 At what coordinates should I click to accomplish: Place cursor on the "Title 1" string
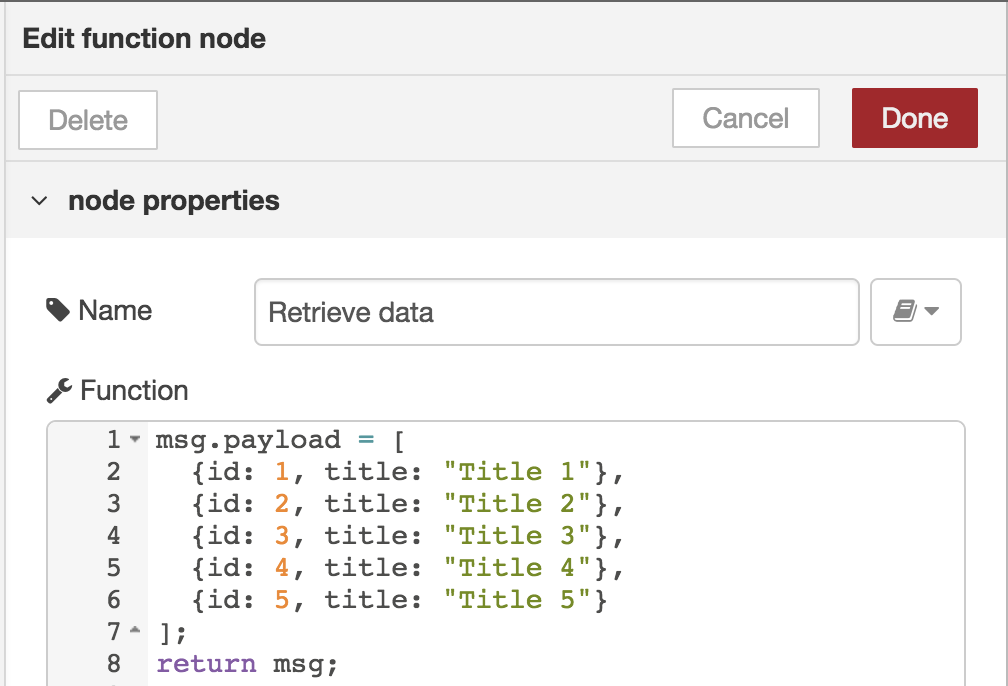(518, 473)
